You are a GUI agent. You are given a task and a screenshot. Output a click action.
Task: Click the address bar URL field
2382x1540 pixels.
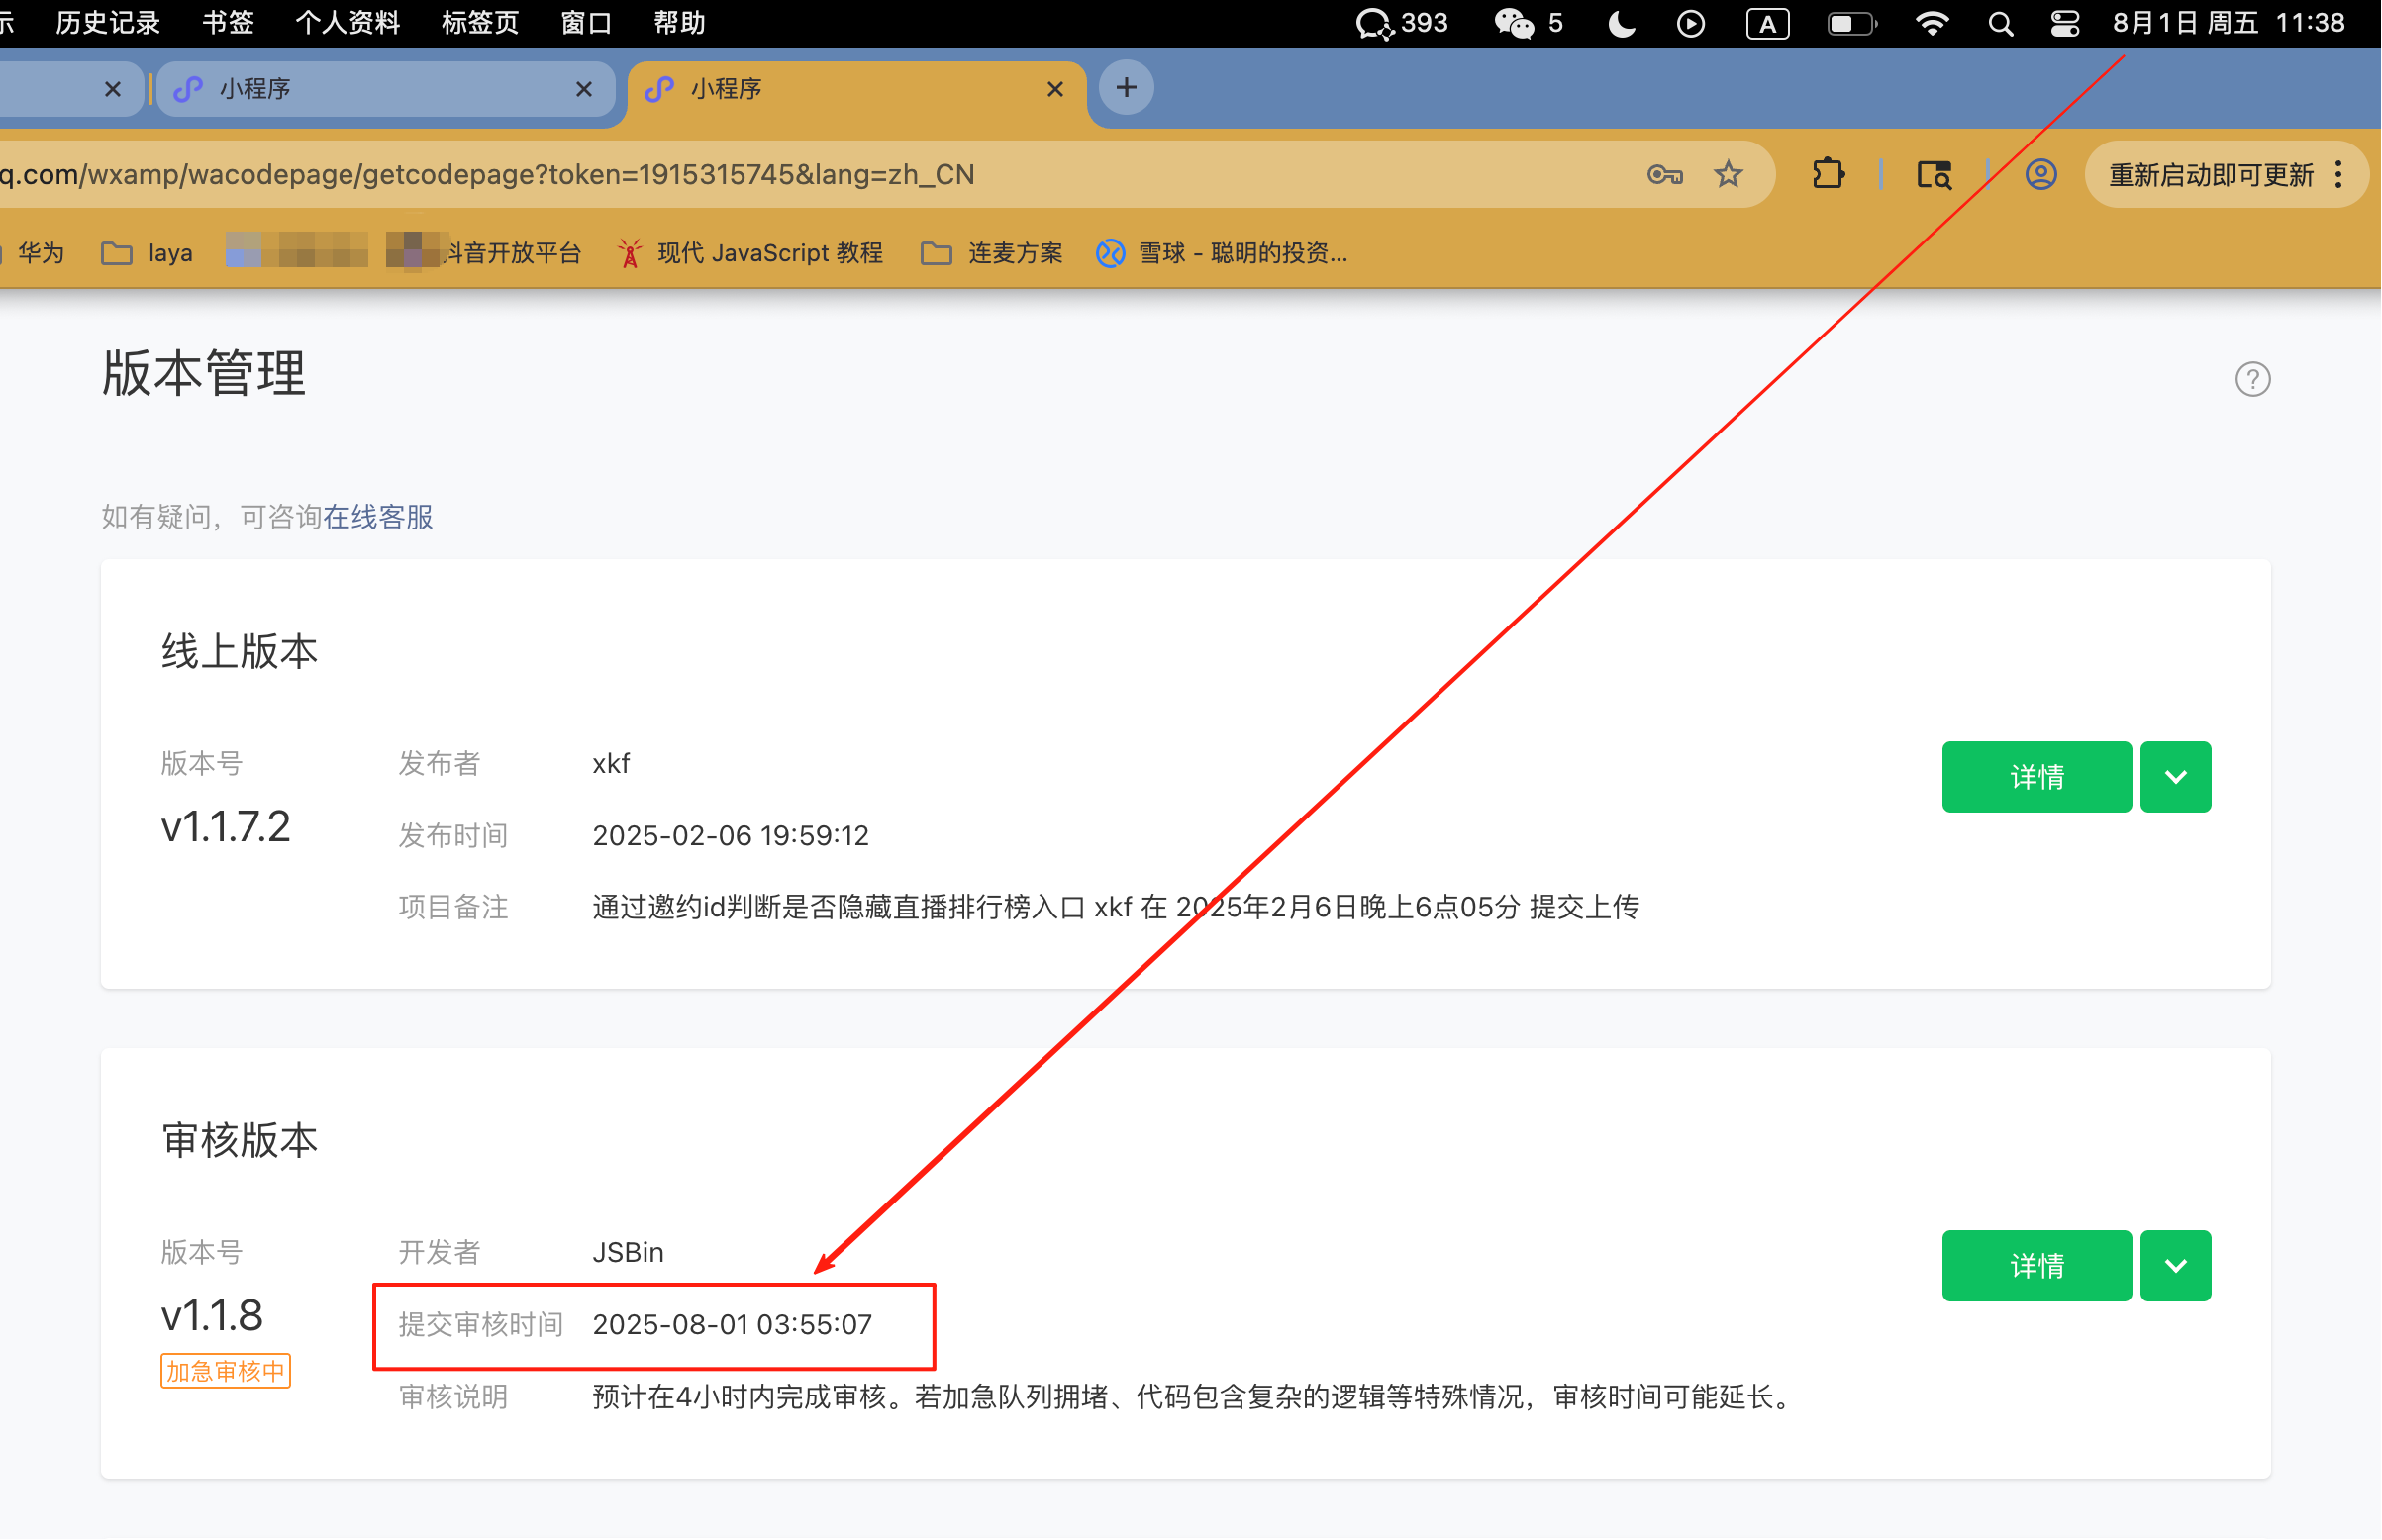pyautogui.click(x=800, y=174)
